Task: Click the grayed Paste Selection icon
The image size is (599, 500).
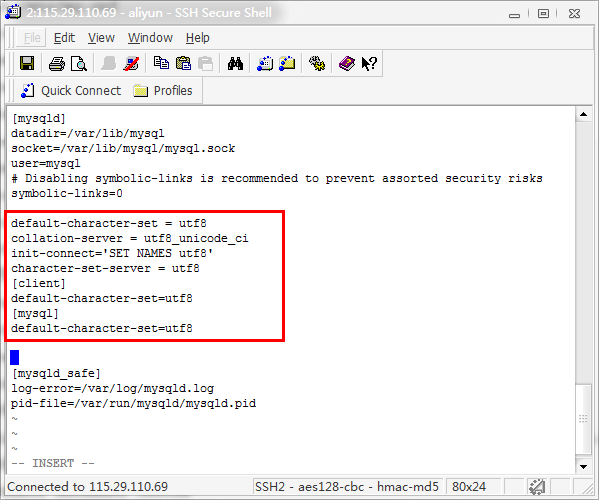Action: tap(206, 63)
